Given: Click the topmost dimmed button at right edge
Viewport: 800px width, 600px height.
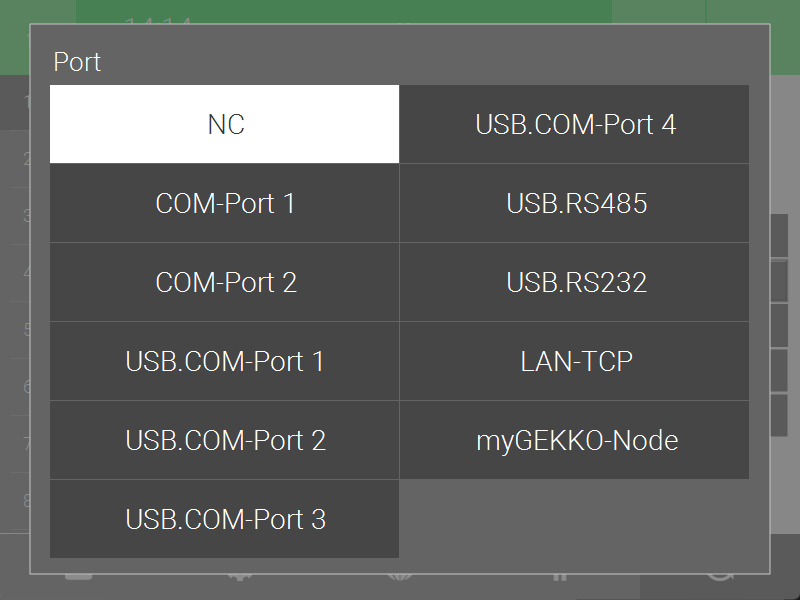Looking at the screenshot, I should pos(780,235).
